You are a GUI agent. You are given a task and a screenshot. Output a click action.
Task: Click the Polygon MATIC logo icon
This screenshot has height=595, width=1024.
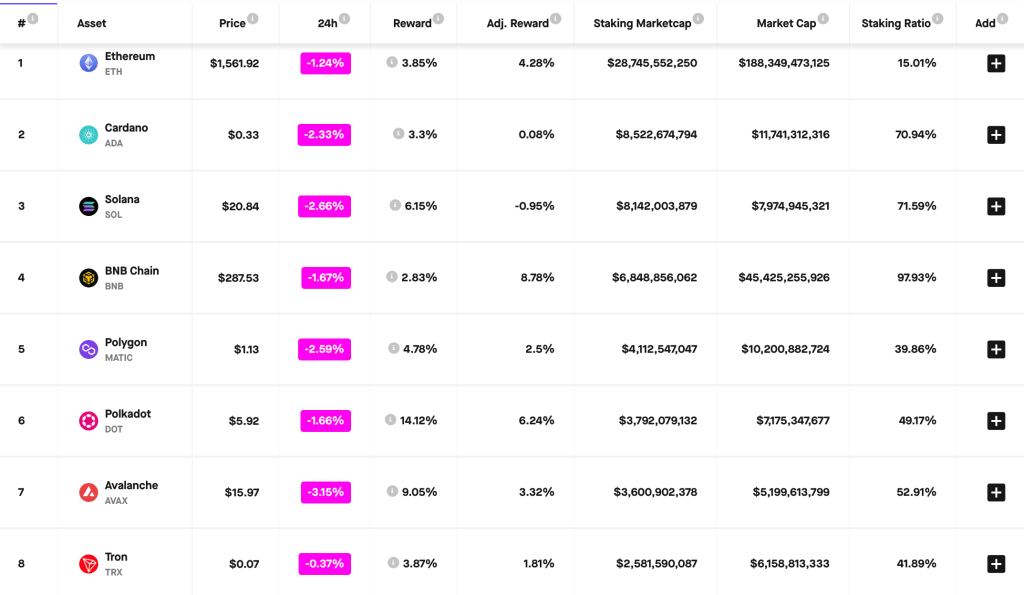pyautogui.click(x=88, y=349)
